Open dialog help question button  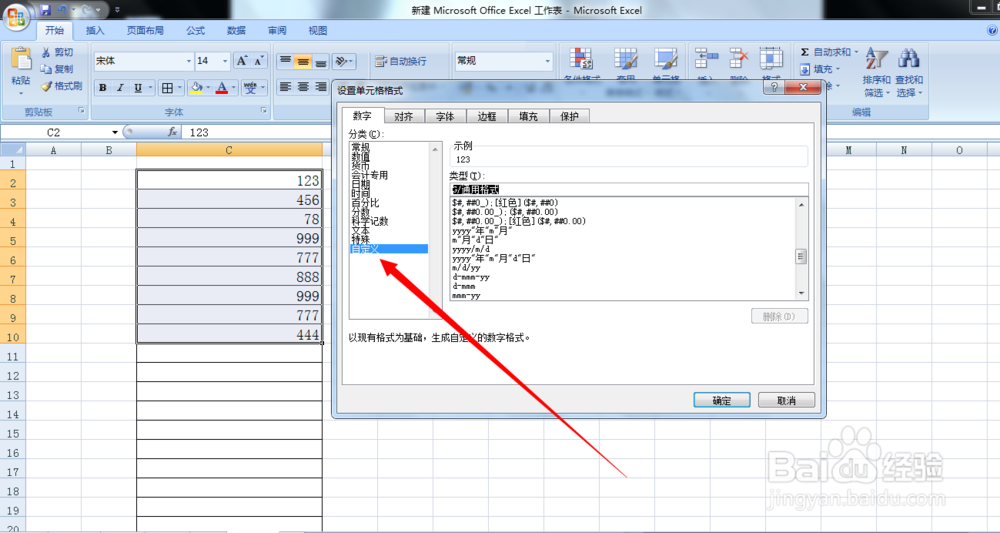772,87
